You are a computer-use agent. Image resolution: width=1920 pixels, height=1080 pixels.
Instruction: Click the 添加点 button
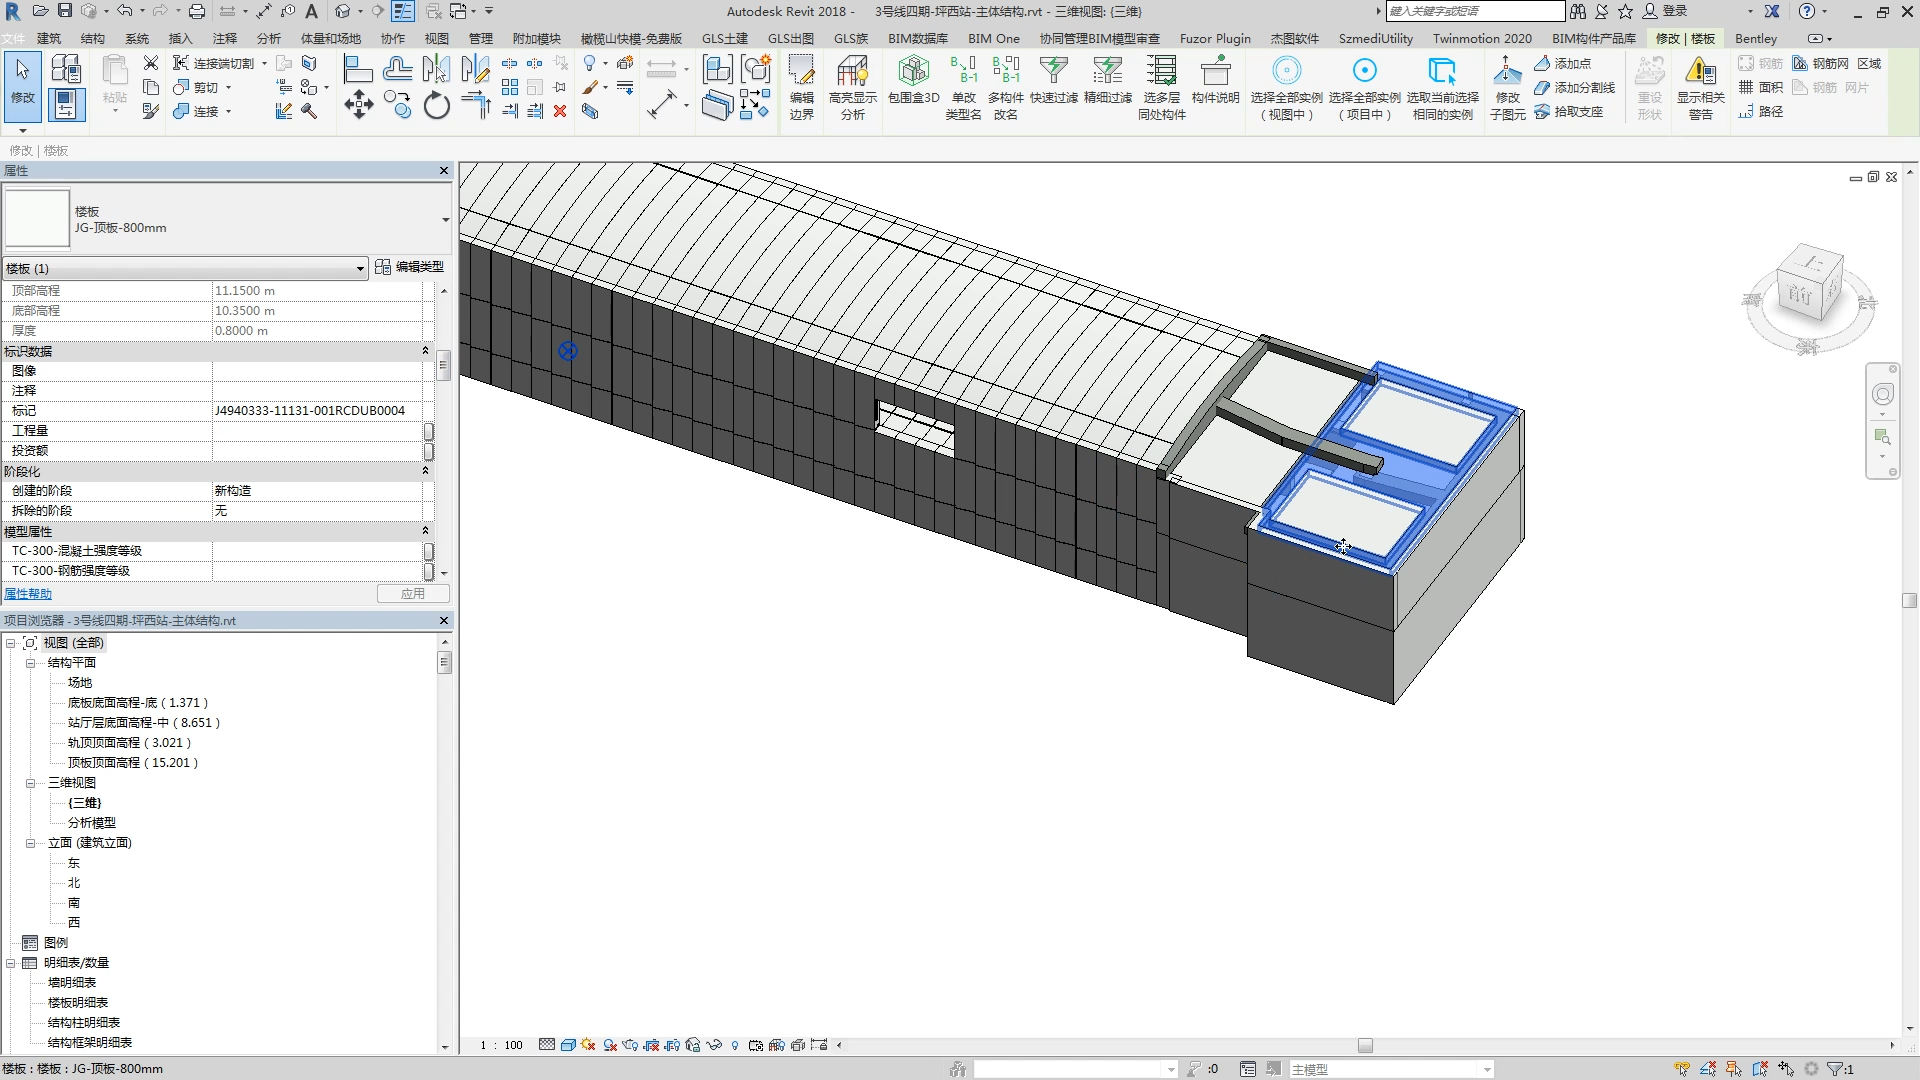point(1563,63)
